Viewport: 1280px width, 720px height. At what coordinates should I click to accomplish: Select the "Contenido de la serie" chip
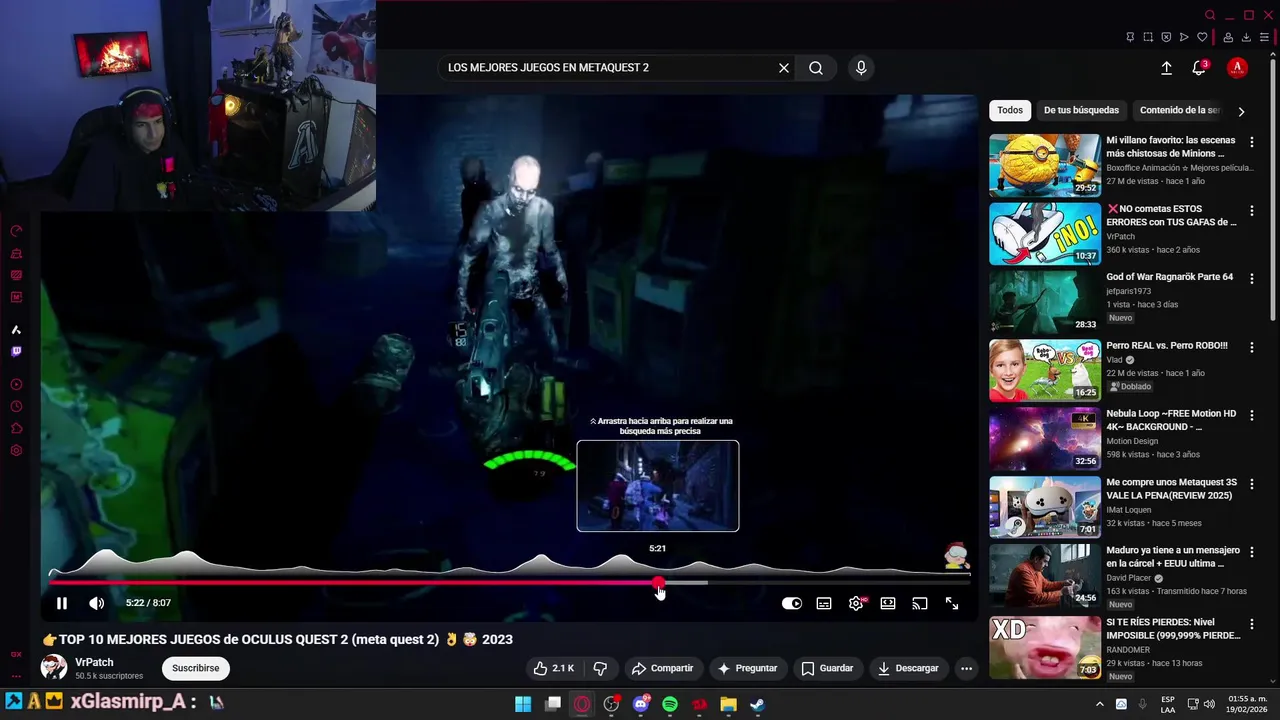(1180, 110)
